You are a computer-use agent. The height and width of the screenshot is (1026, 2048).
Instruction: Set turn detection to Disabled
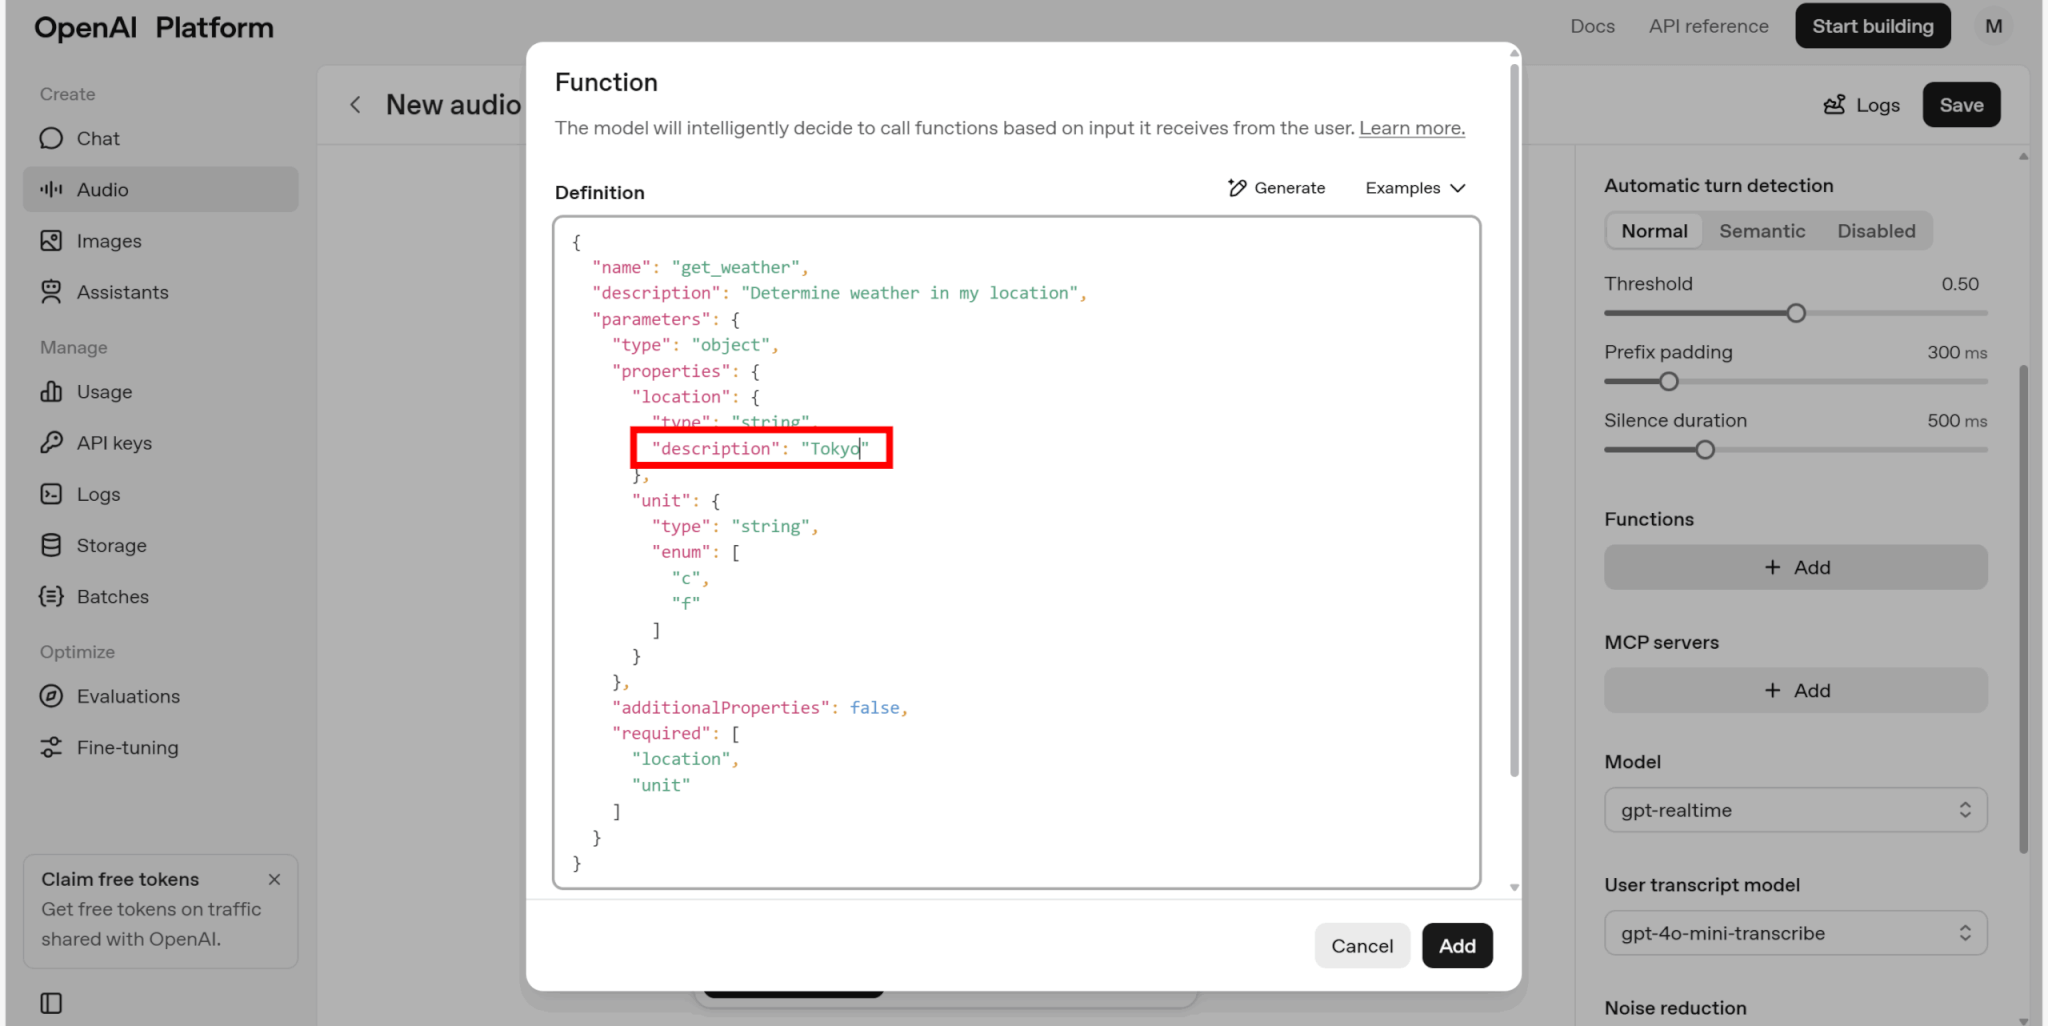point(1876,231)
